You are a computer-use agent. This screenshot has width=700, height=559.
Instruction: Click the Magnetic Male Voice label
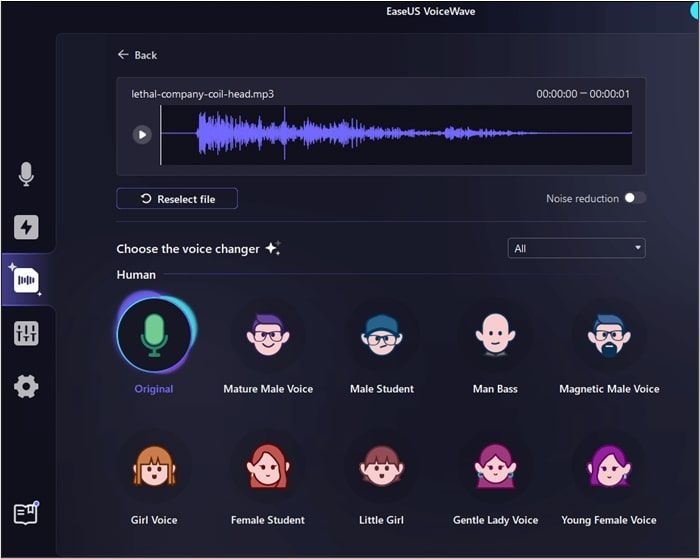click(x=609, y=389)
